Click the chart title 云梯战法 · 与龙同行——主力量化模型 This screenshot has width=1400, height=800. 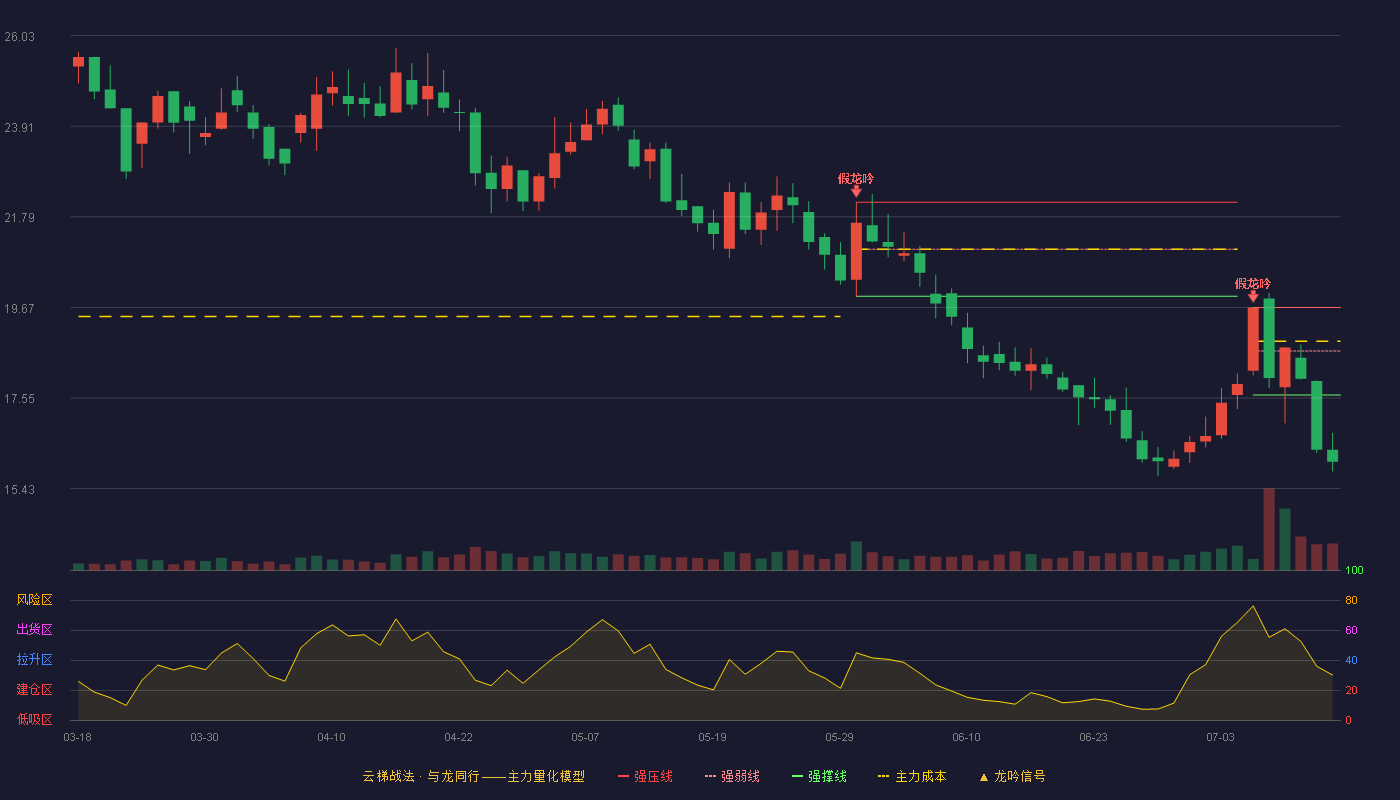pyautogui.click(x=473, y=776)
